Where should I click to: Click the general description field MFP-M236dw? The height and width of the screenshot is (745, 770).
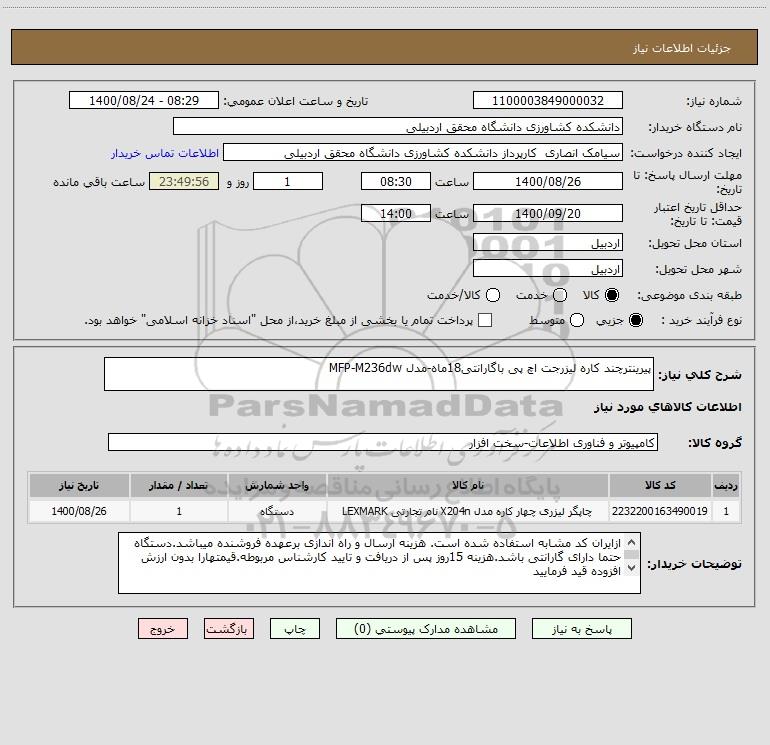379,374
